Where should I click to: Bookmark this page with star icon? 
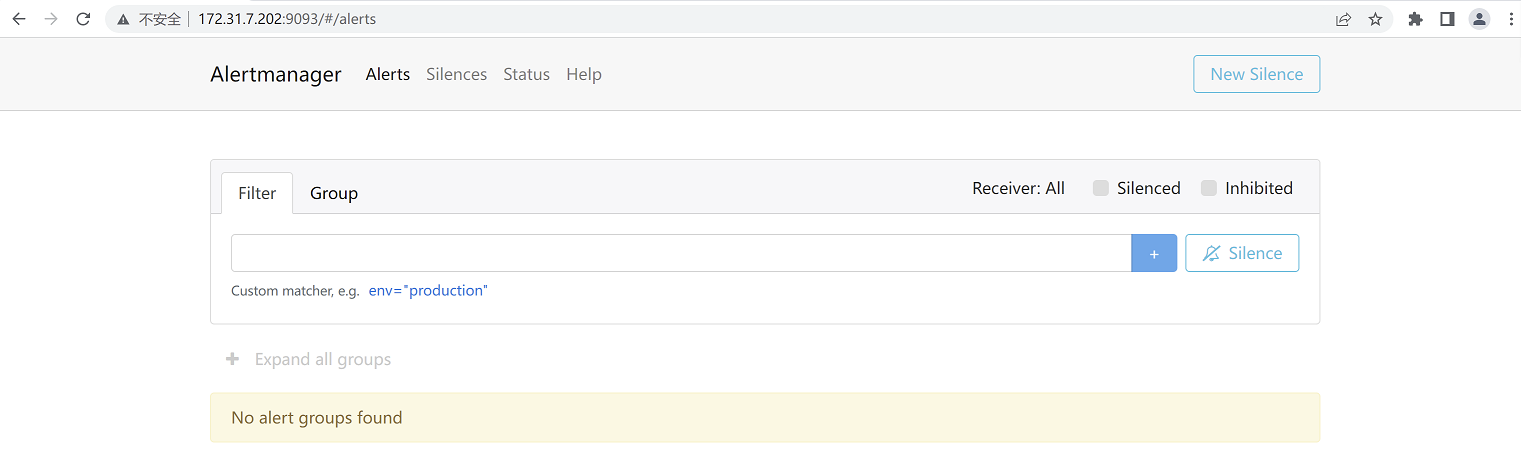pos(1375,19)
